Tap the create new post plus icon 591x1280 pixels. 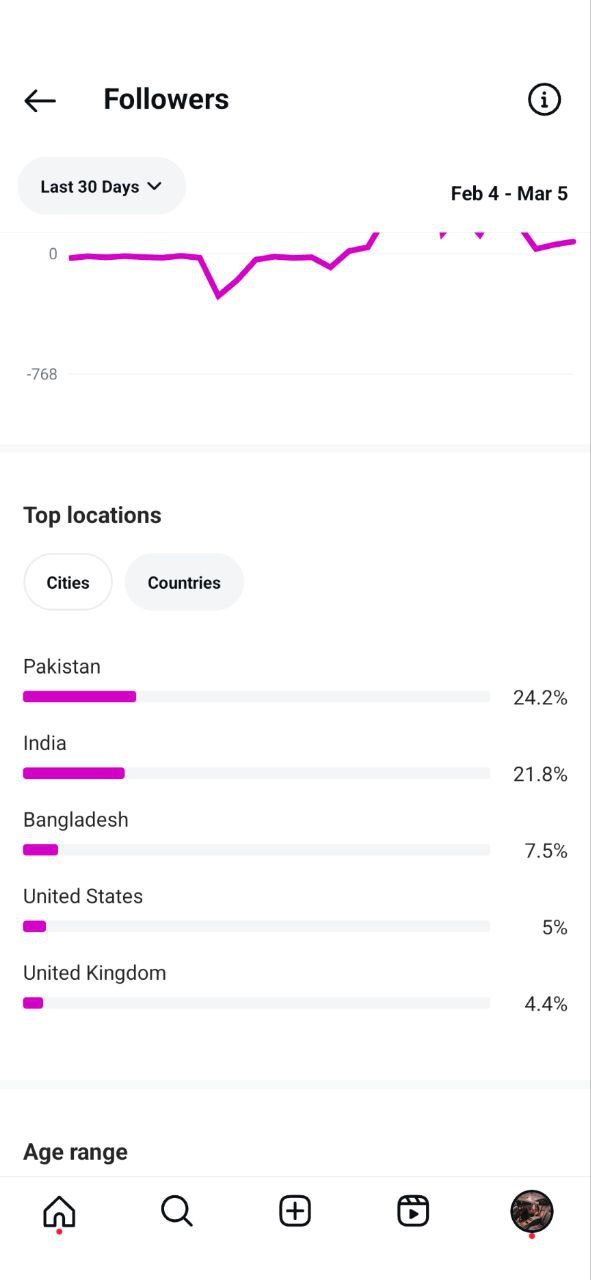295,1211
